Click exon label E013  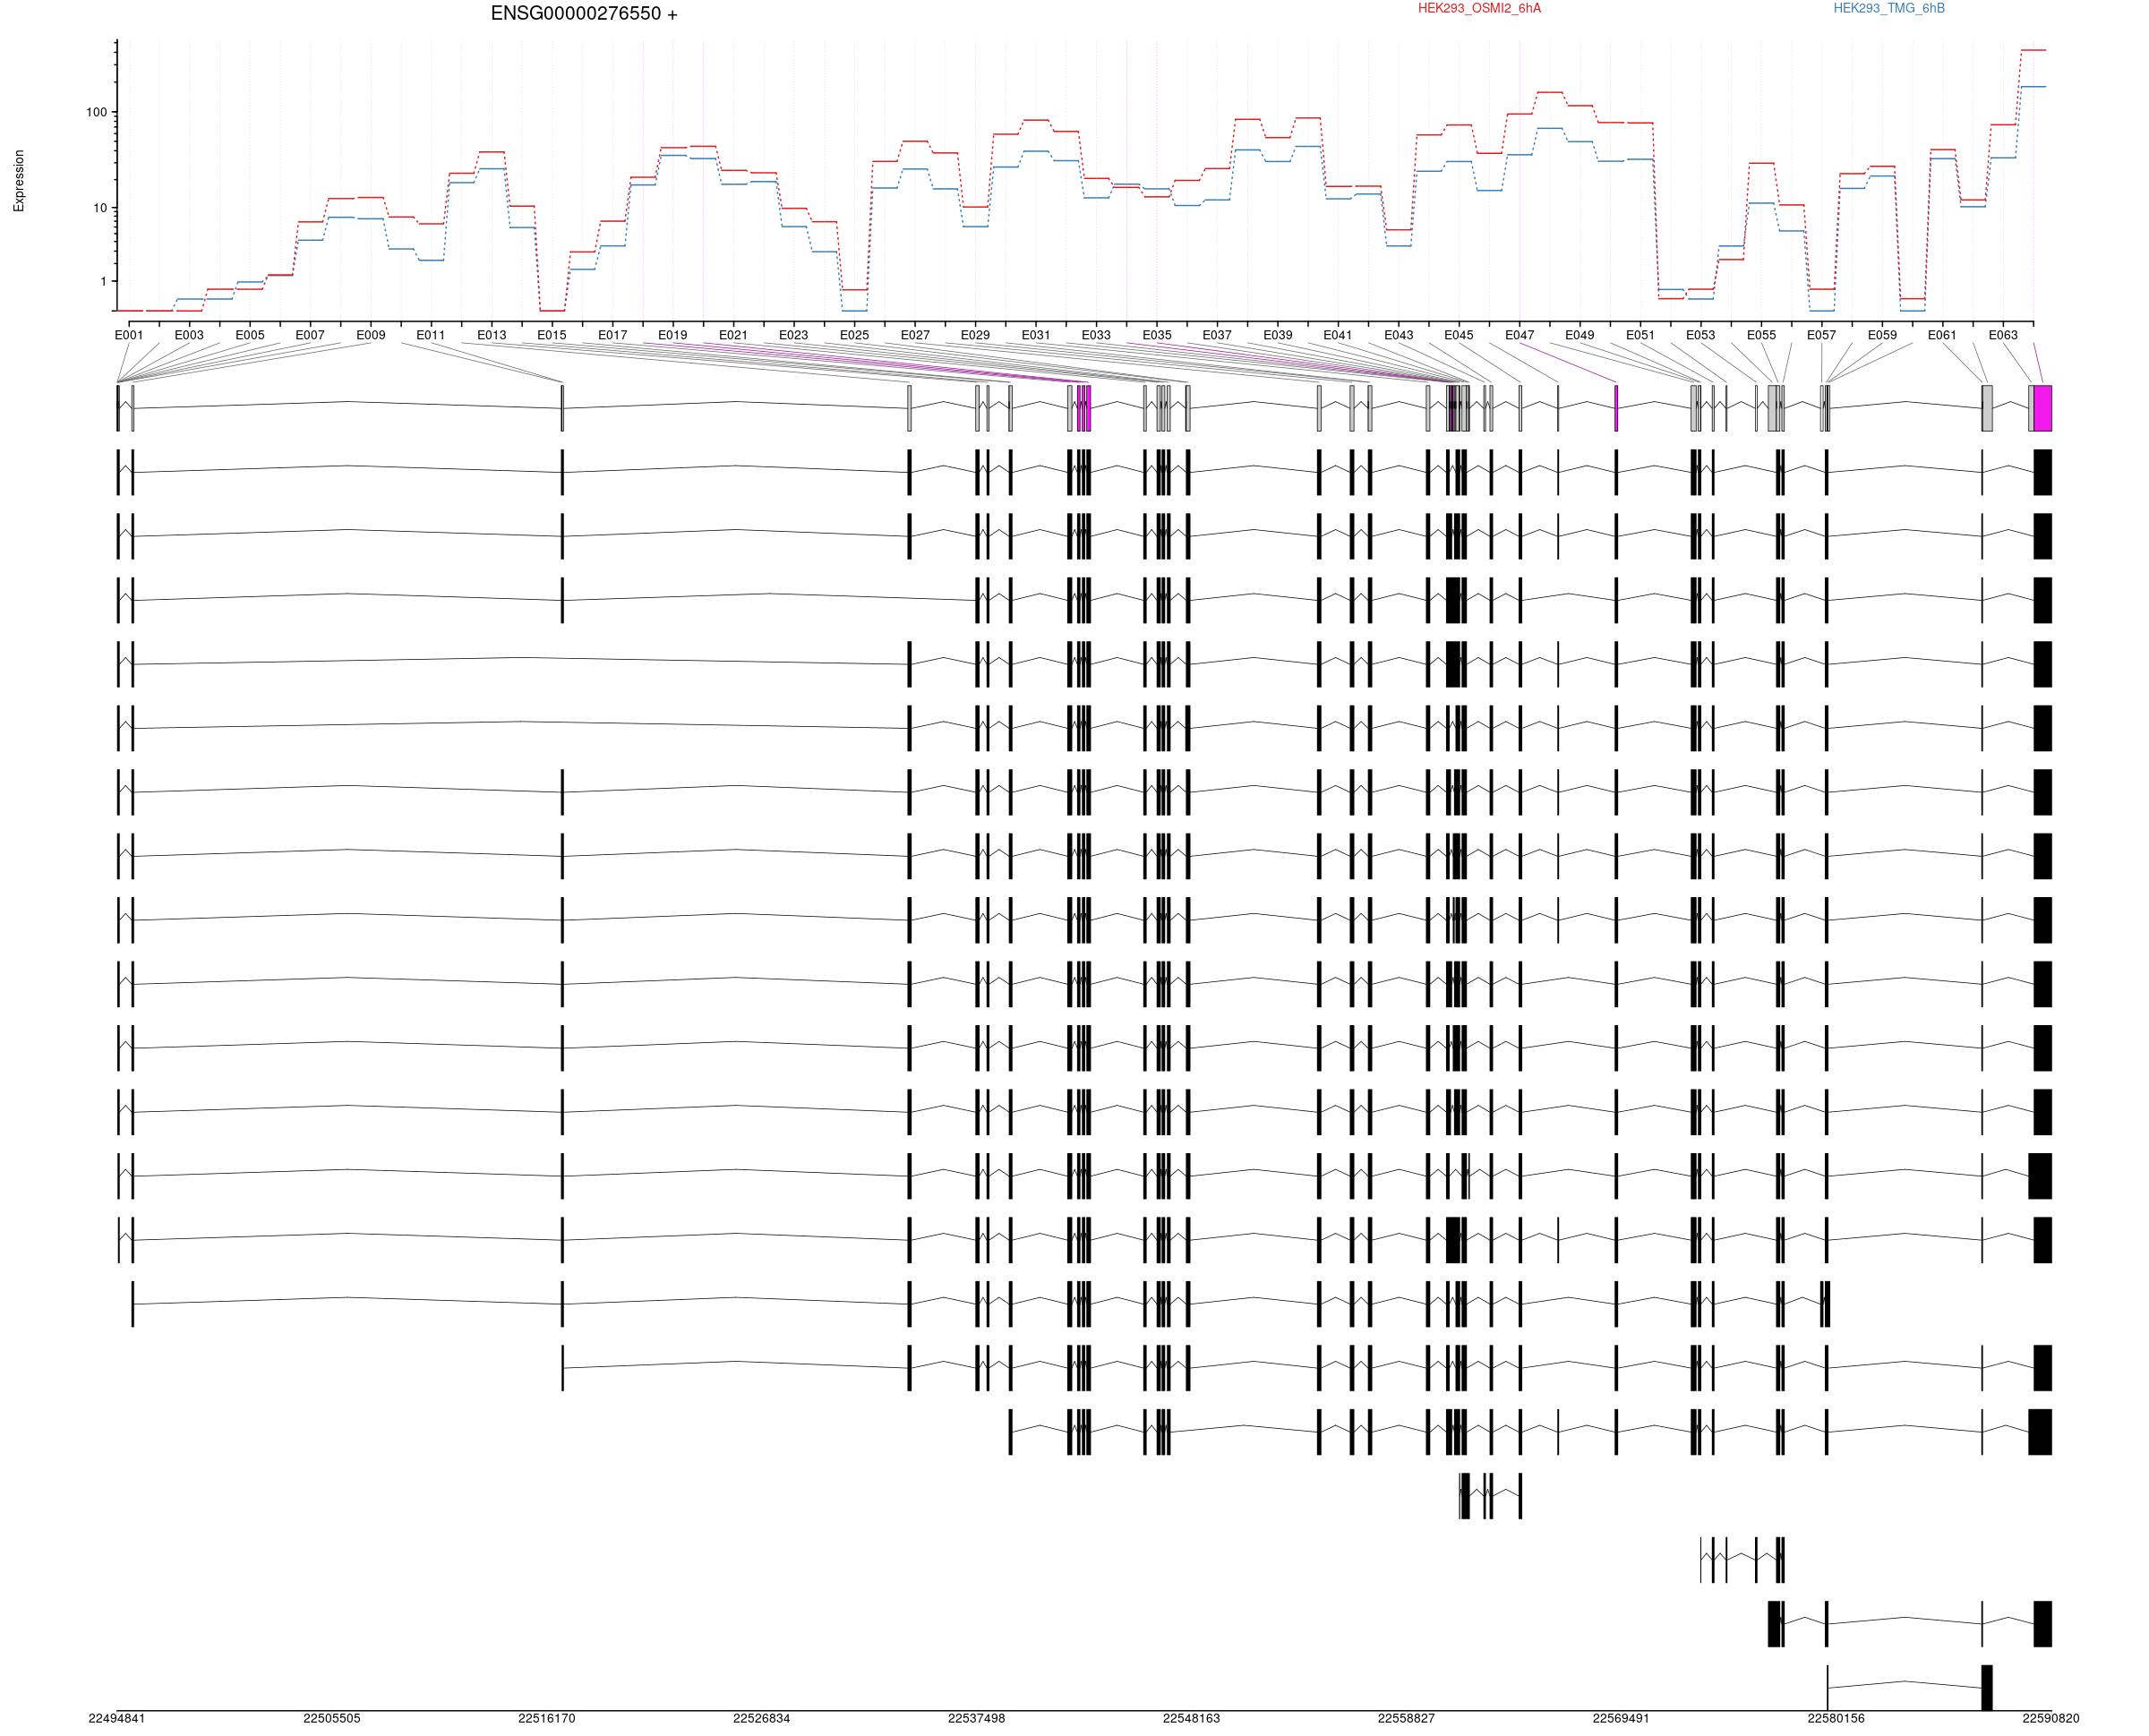point(492,335)
